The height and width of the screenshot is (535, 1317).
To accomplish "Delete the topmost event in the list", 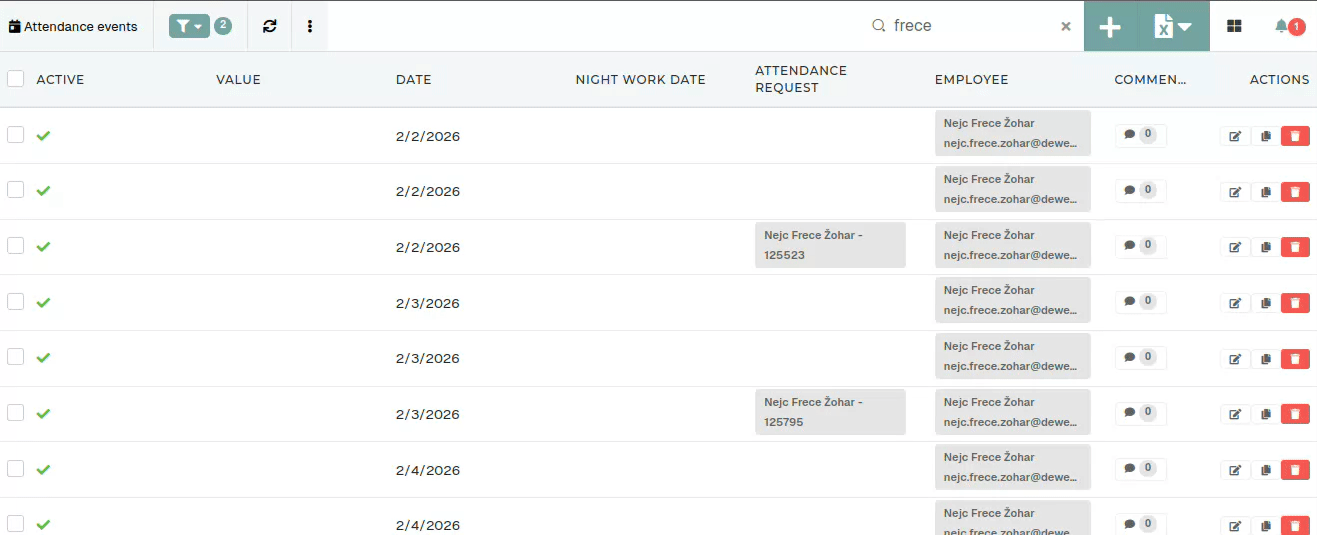I will (1295, 136).
